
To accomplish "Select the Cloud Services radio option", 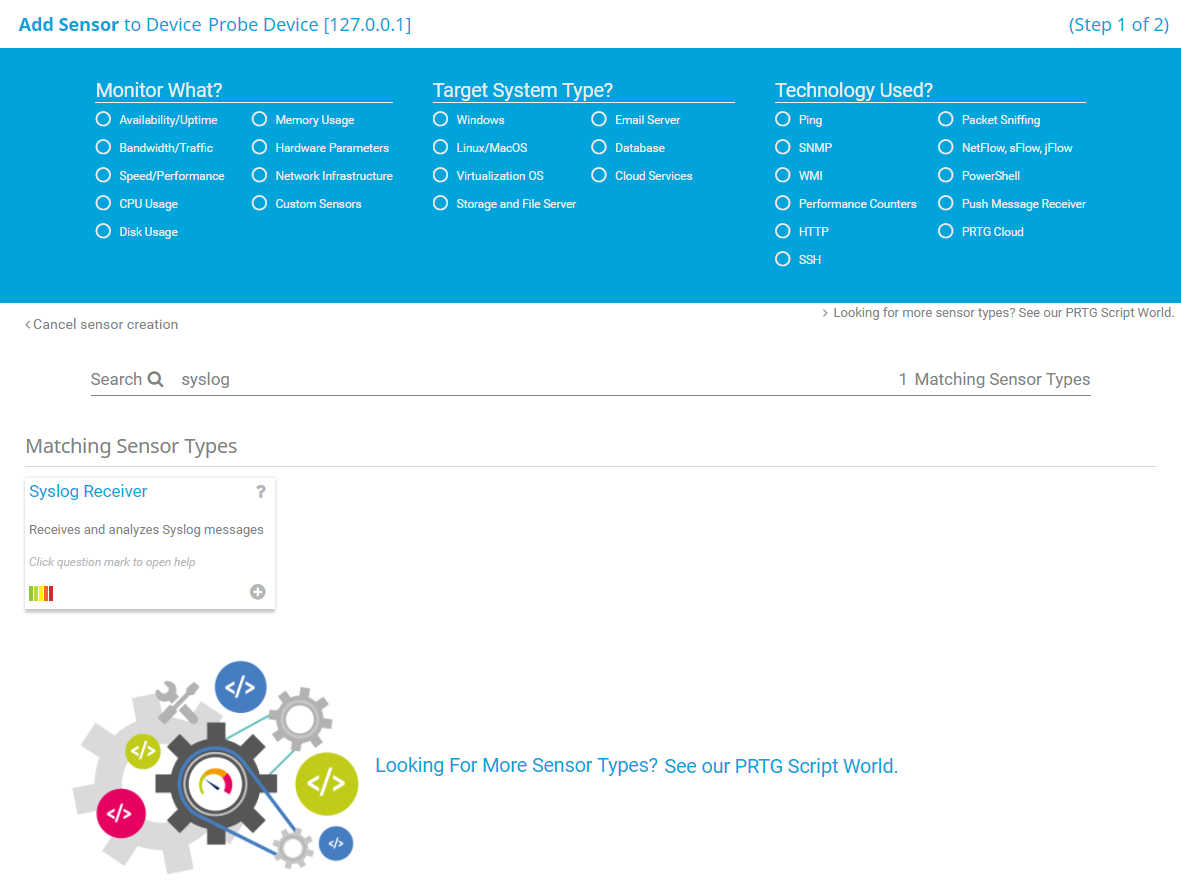I will click(599, 175).
